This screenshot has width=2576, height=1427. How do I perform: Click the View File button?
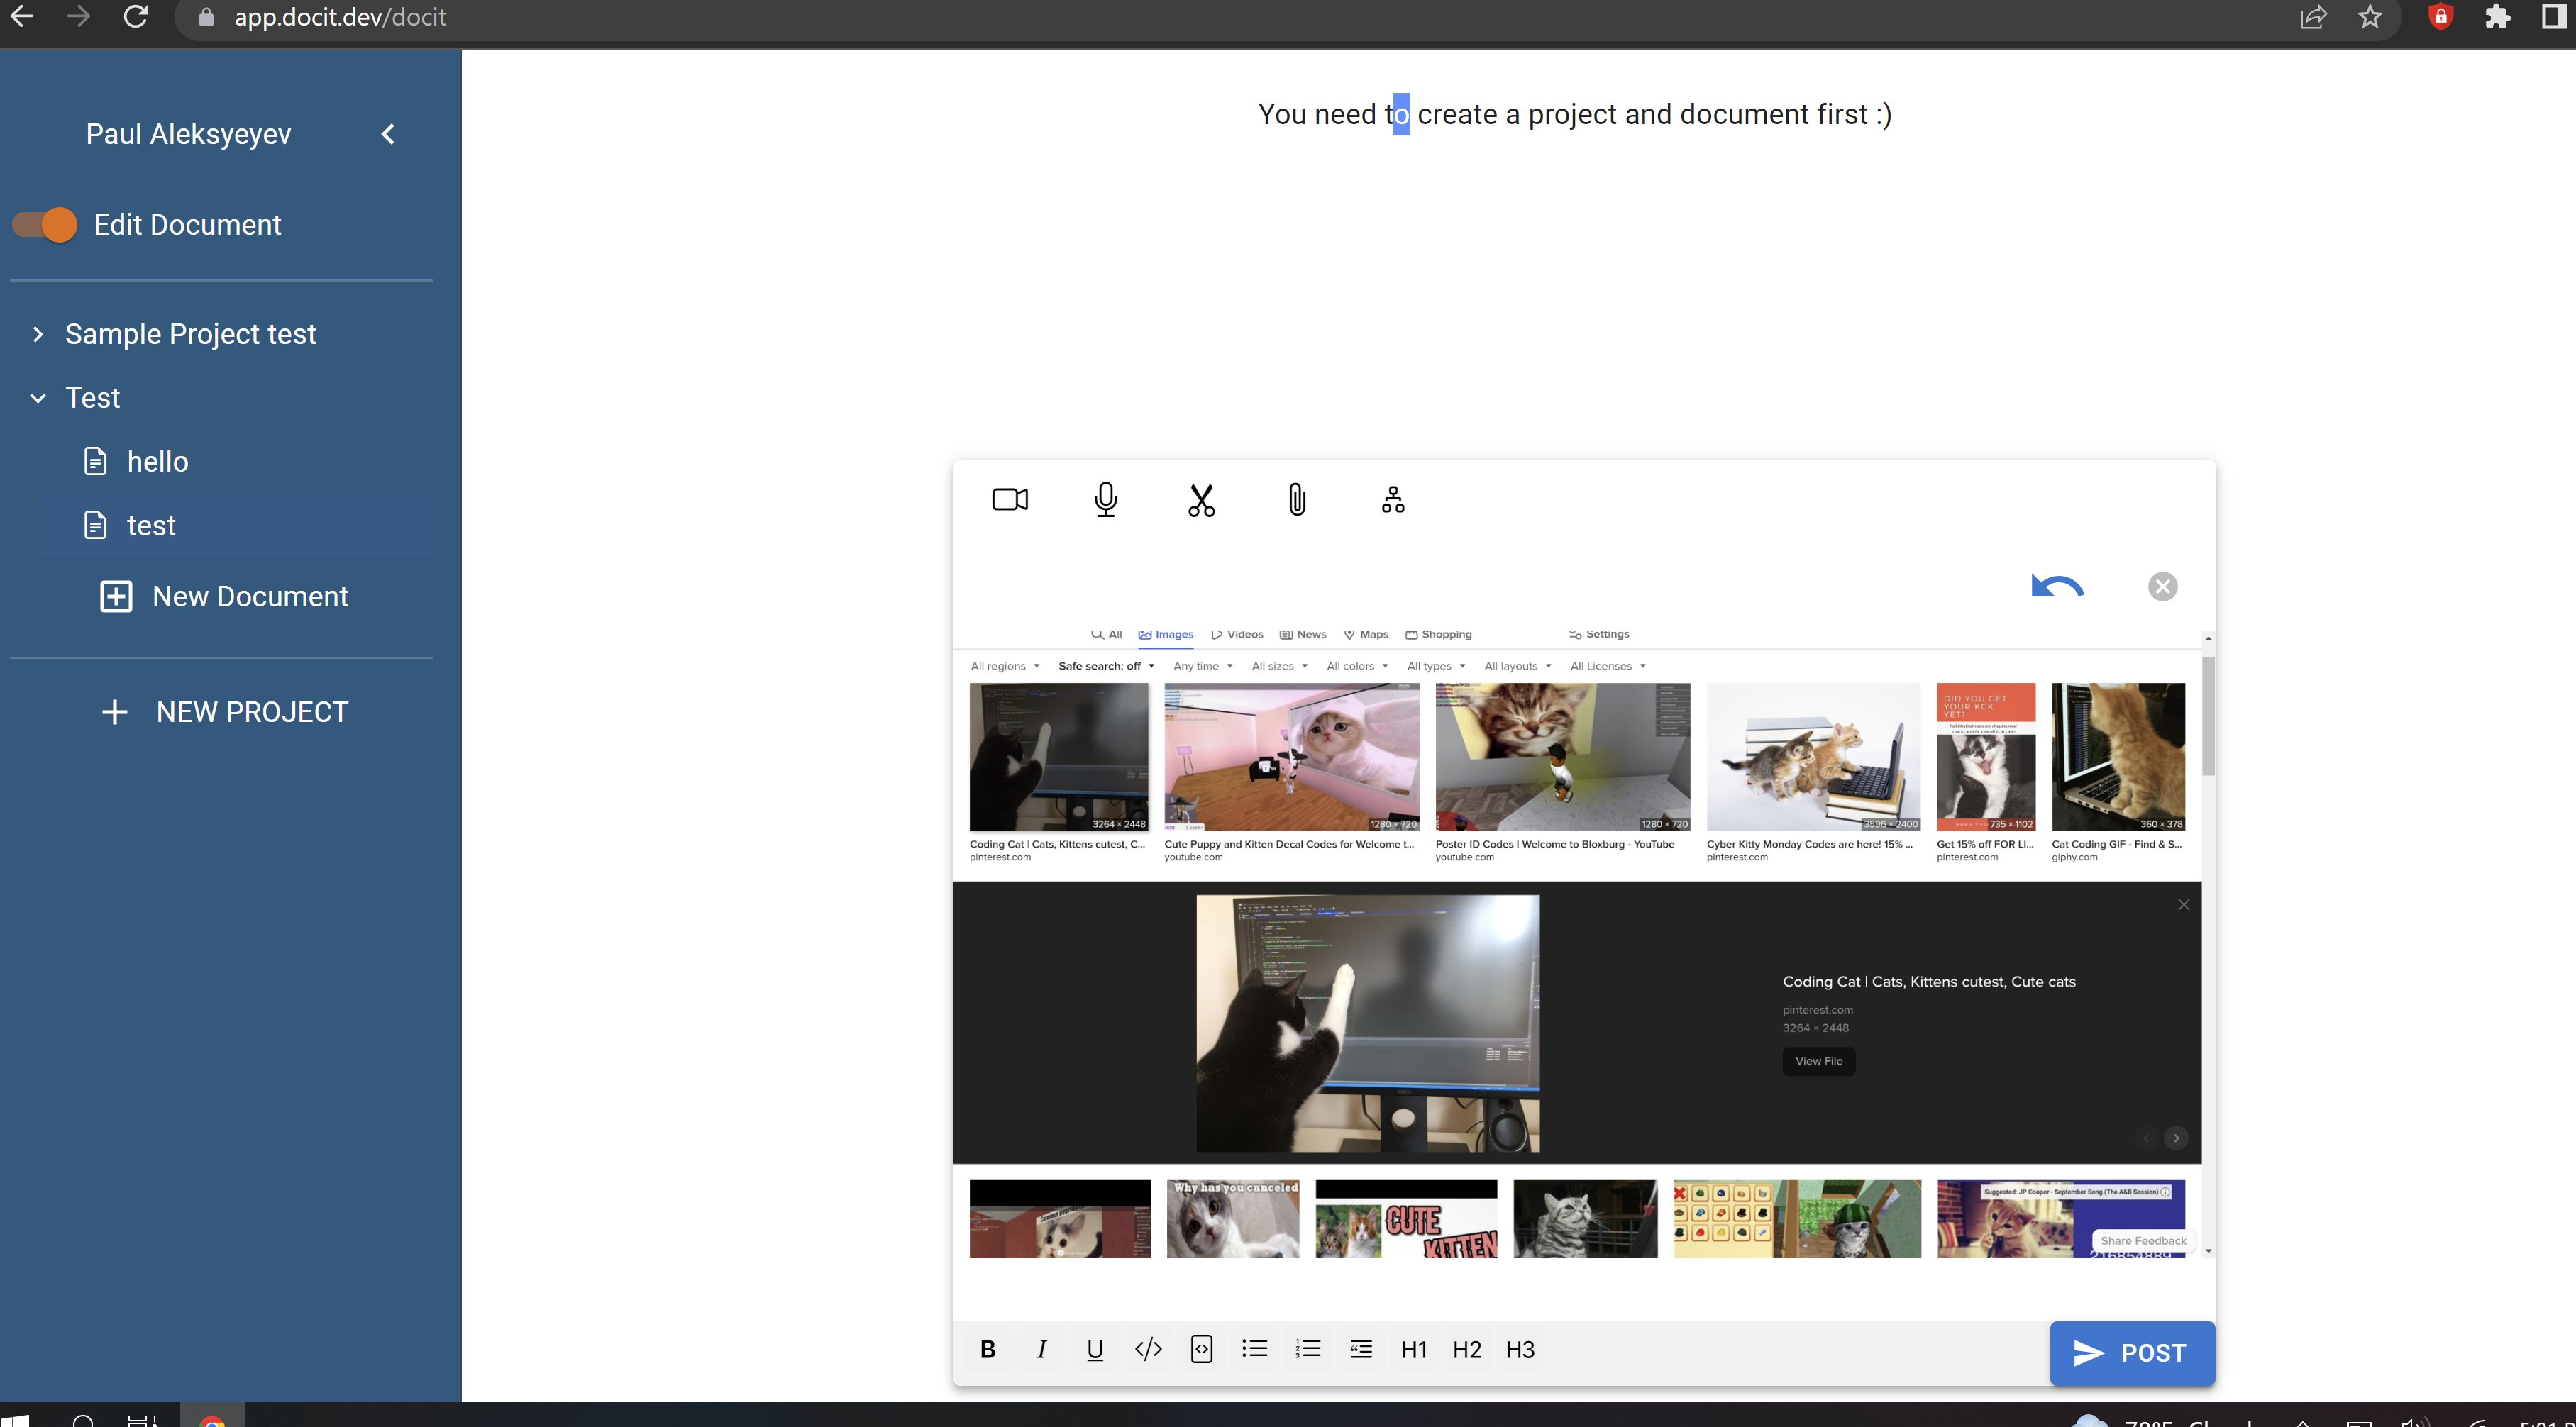click(1818, 1061)
